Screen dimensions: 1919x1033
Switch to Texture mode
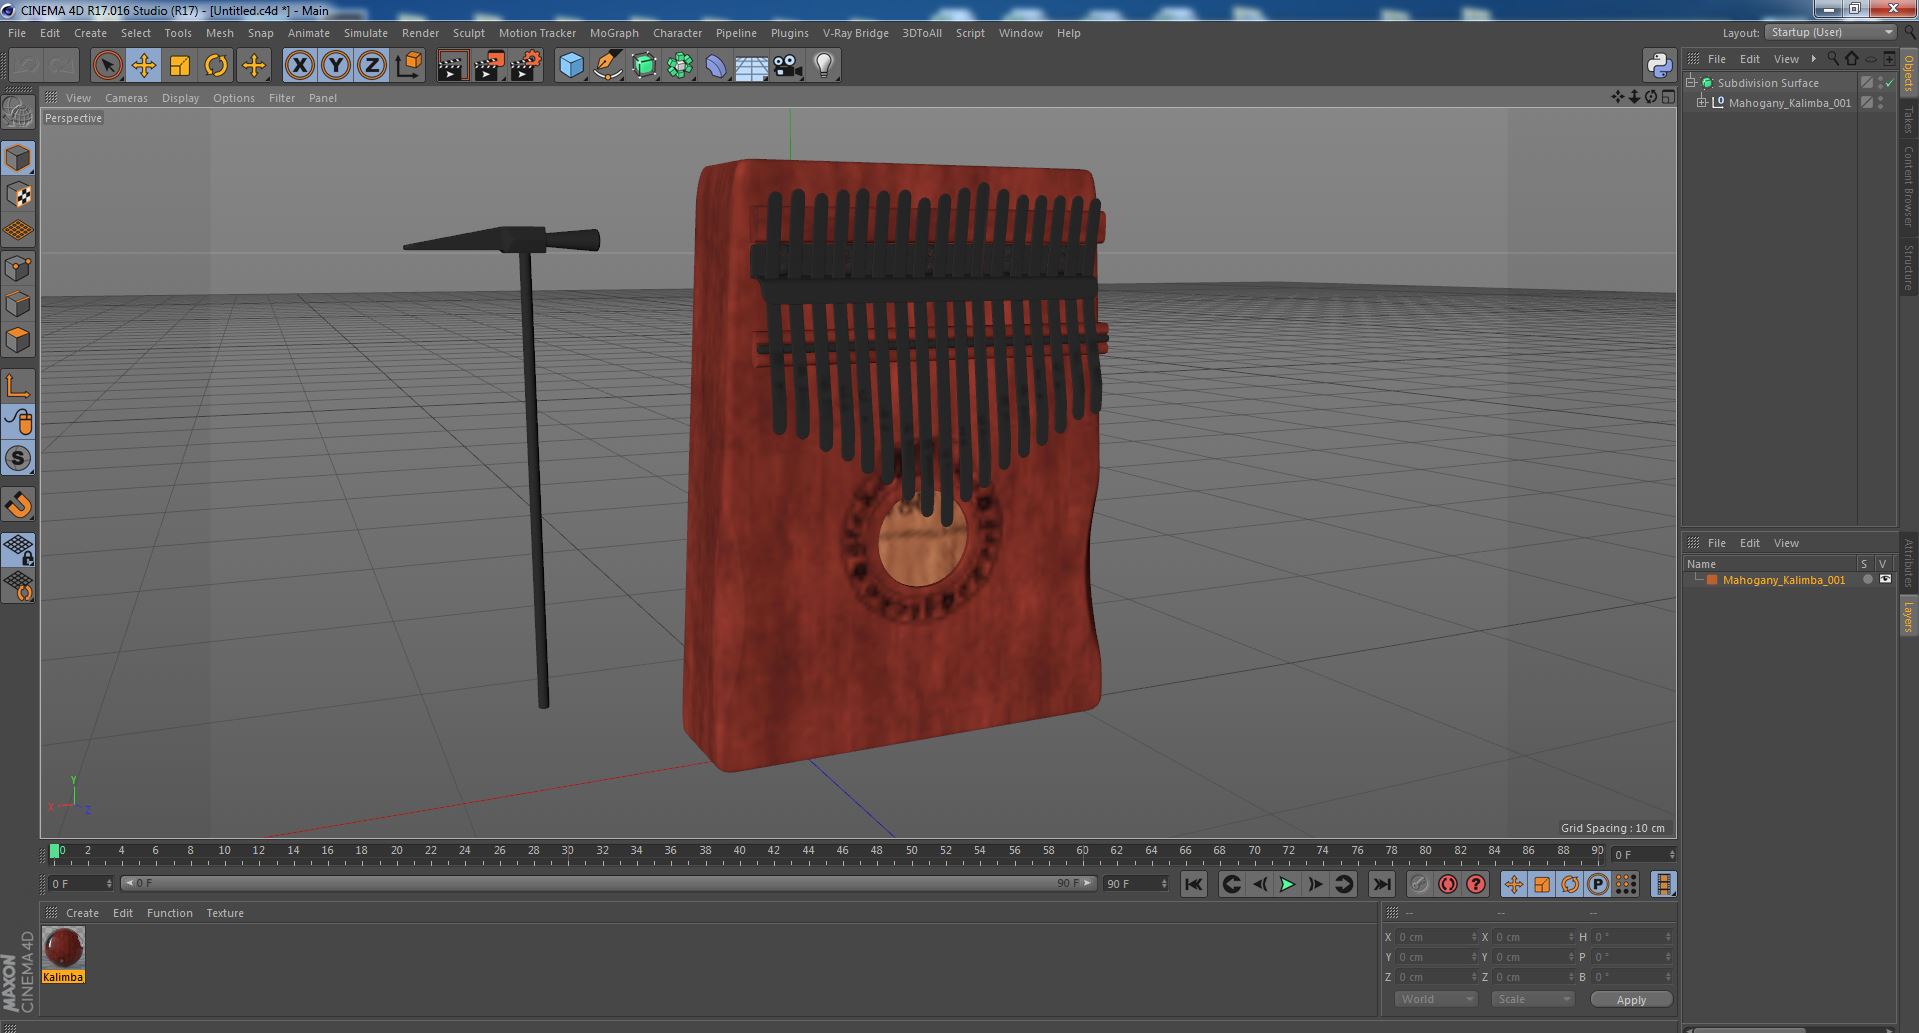(18, 194)
